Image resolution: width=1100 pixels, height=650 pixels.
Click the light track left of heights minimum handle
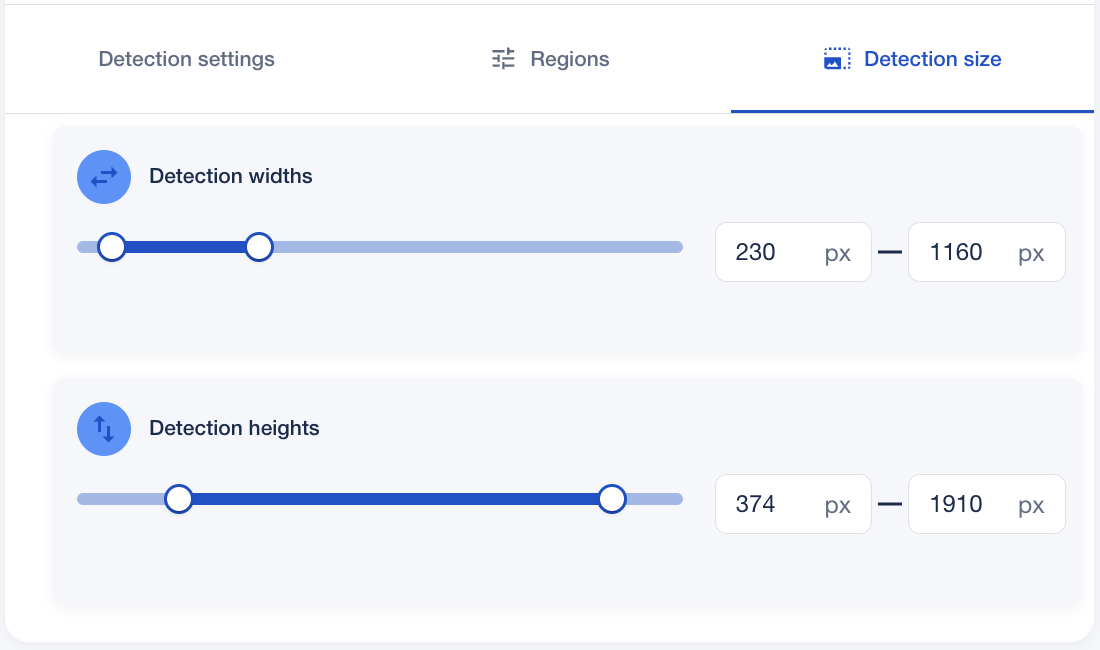click(120, 499)
